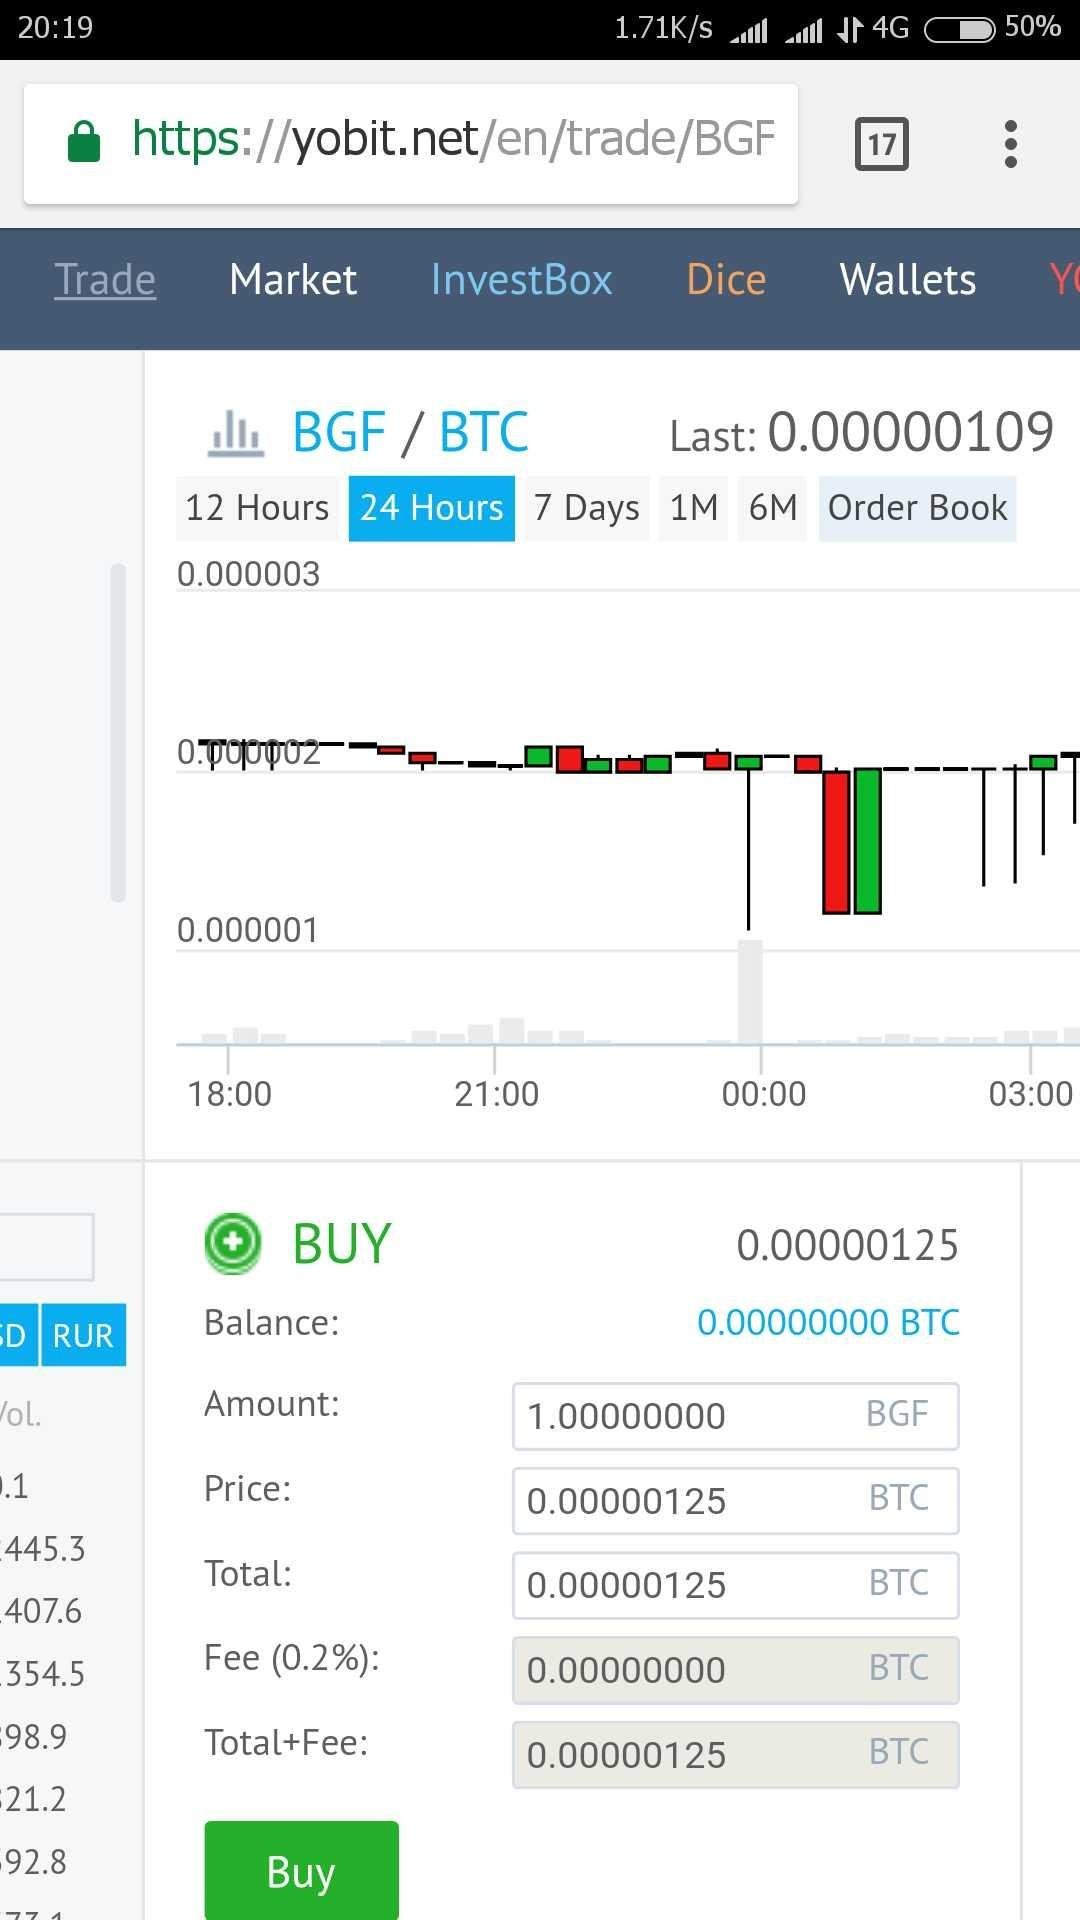Open the BGF currency link in header
The height and width of the screenshot is (1920, 1080).
pyautogui.click(x=339, y=432)
